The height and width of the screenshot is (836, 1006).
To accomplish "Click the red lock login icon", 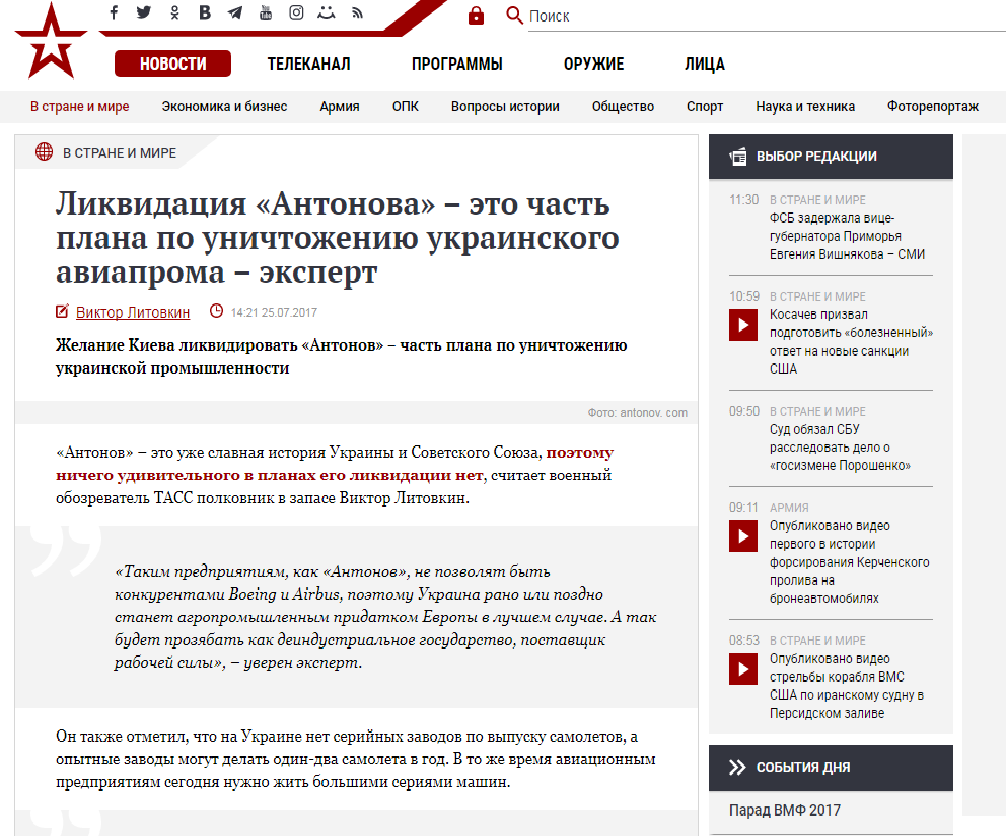I will [x=476, y=15].
